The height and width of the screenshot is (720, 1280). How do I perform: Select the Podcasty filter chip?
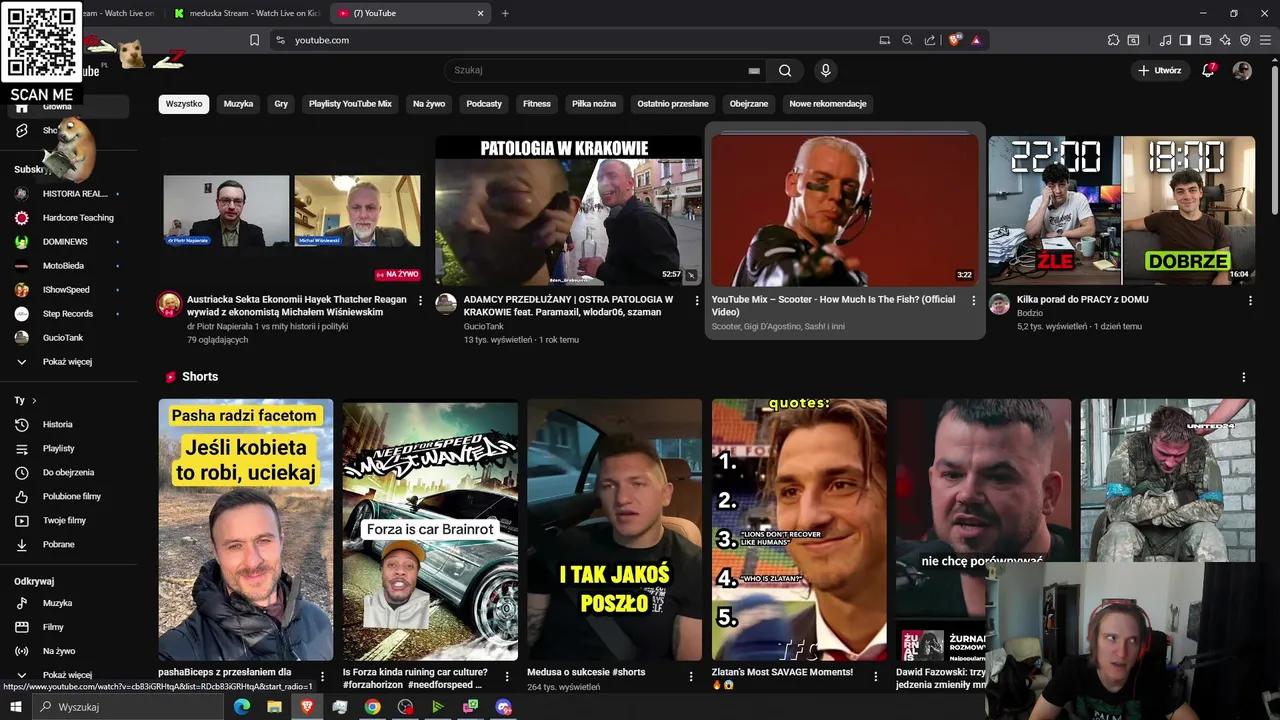484,104
